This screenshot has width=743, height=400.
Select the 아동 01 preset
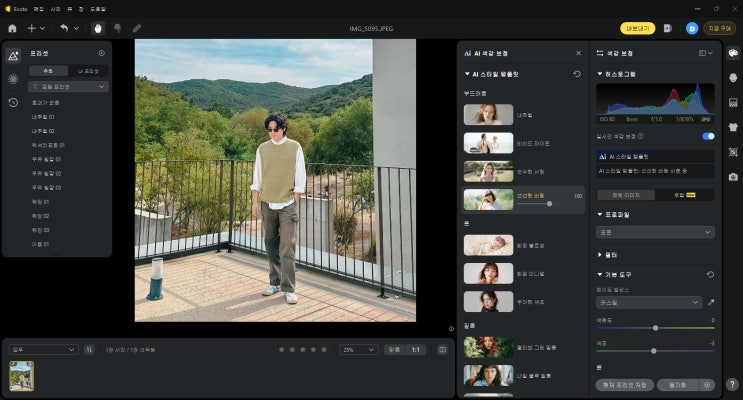[40, 245]
